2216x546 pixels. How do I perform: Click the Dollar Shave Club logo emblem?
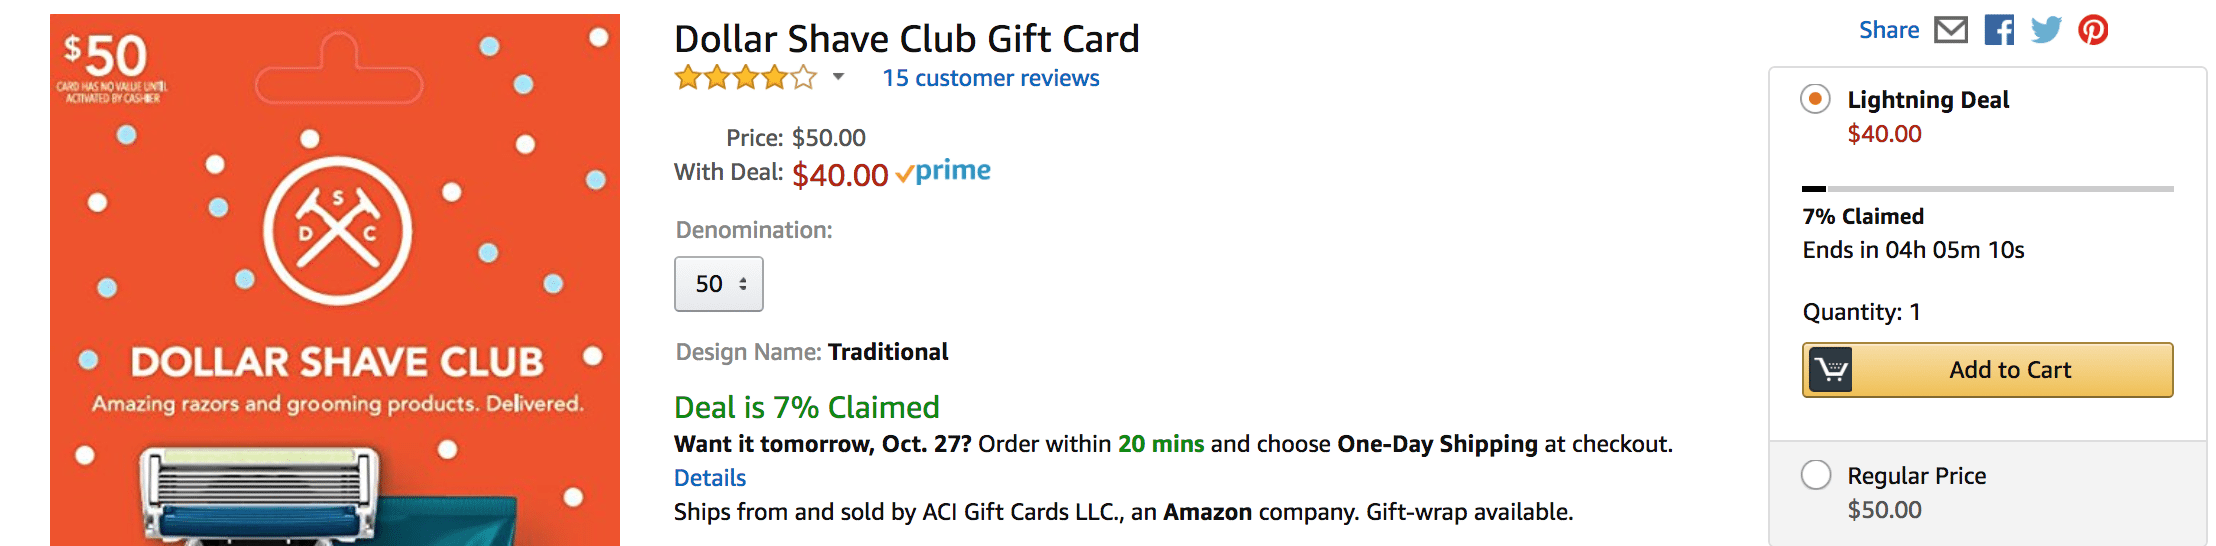tap(337, 231)
